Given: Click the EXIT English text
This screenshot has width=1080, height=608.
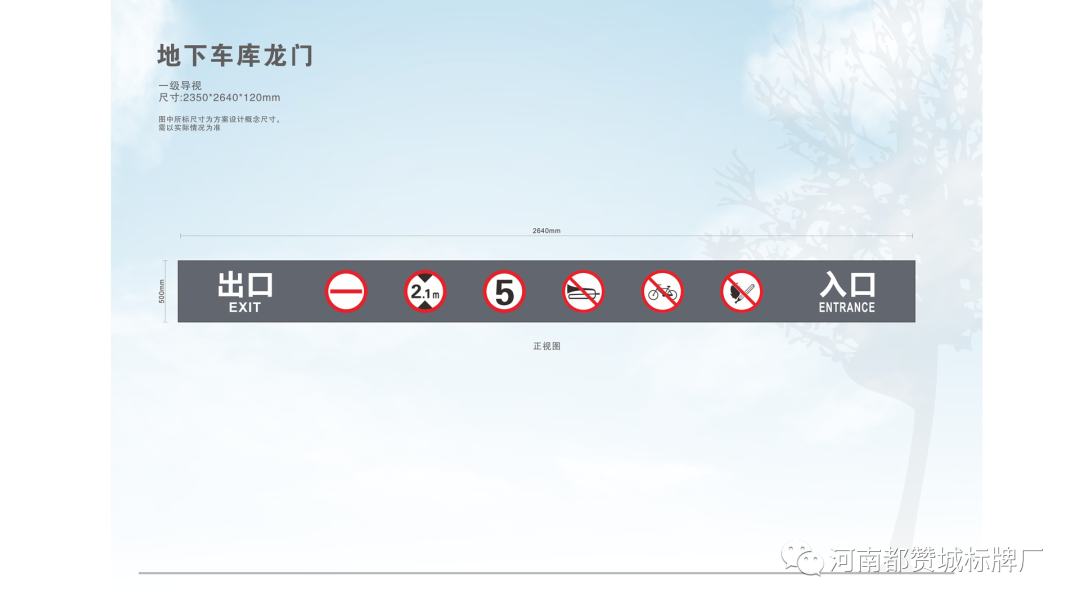Looking at the screenshot, I should [245, 308].
